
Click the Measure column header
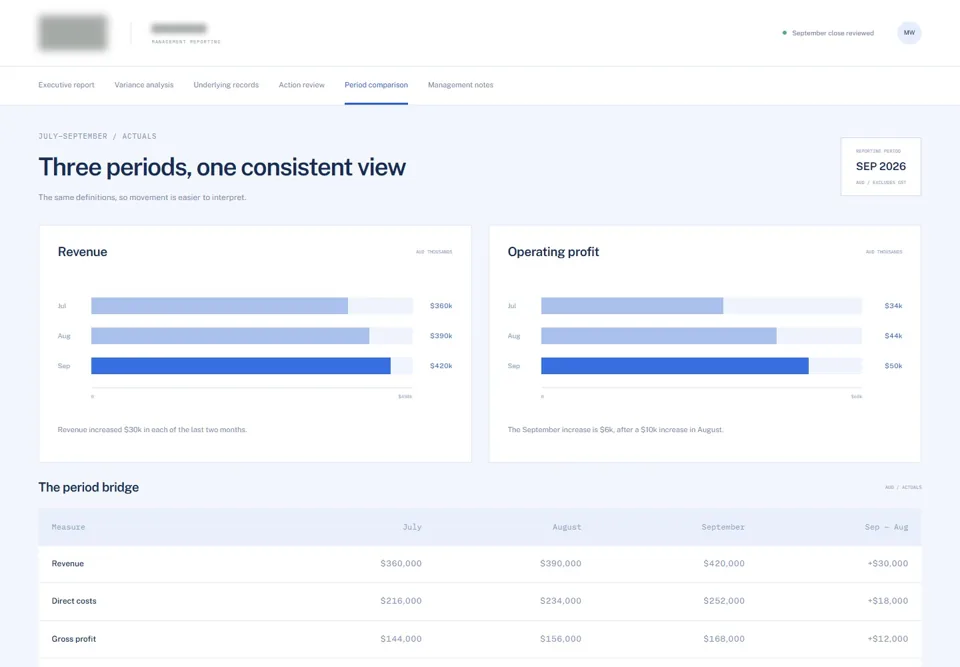click(x=68, y=527)
